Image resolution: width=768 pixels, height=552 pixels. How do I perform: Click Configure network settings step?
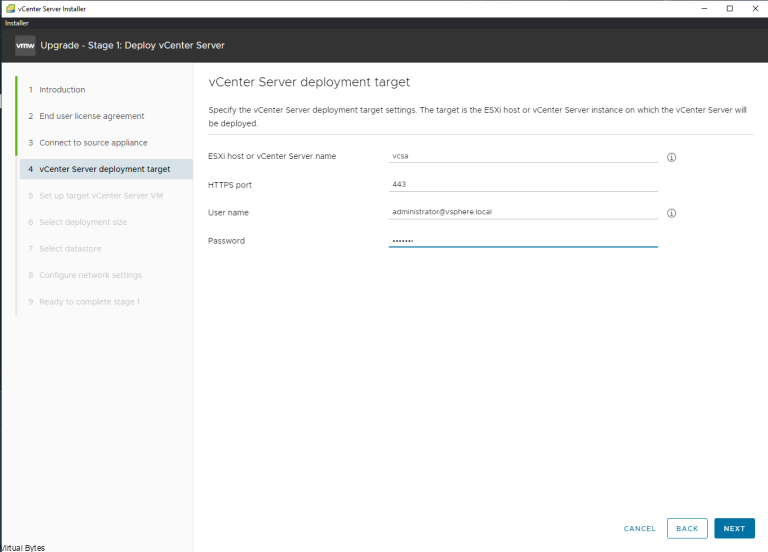tap(90, 275)
